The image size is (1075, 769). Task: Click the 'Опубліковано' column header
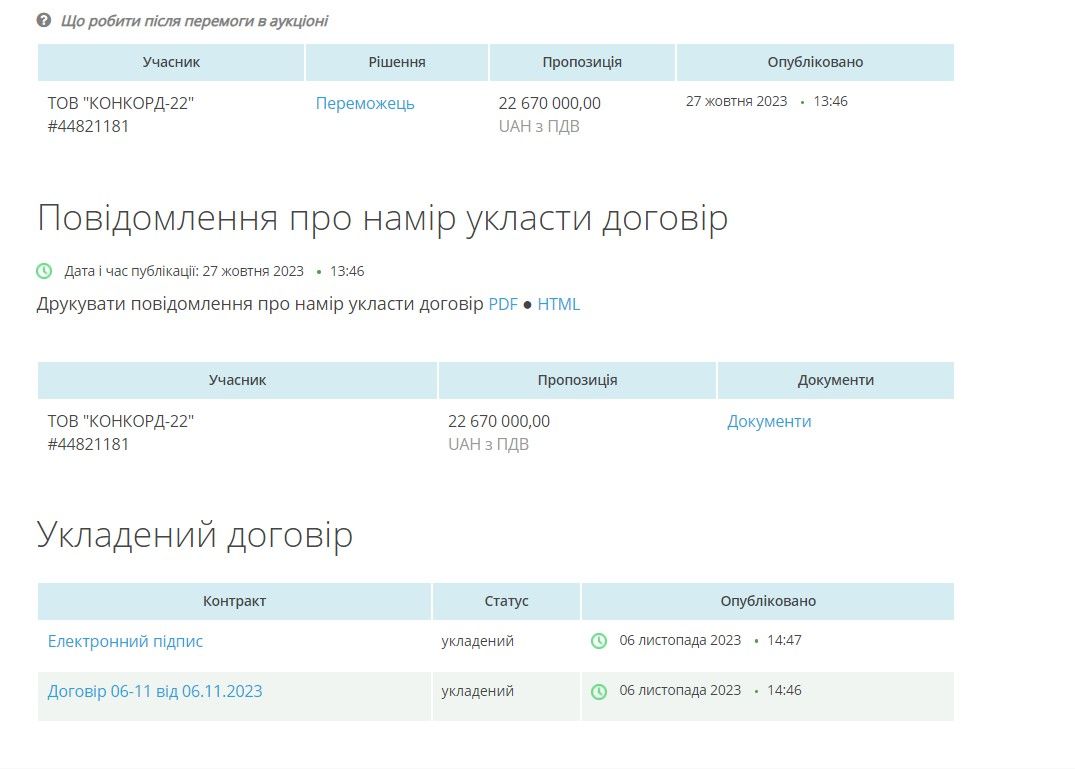point(813,61)
